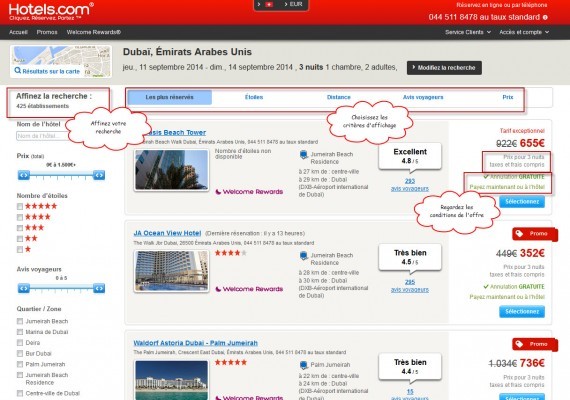The height and width of the screenshot is (400, 570).
Task: Open the Oasis Beach Tower hotel link
Action: (176, 132)
